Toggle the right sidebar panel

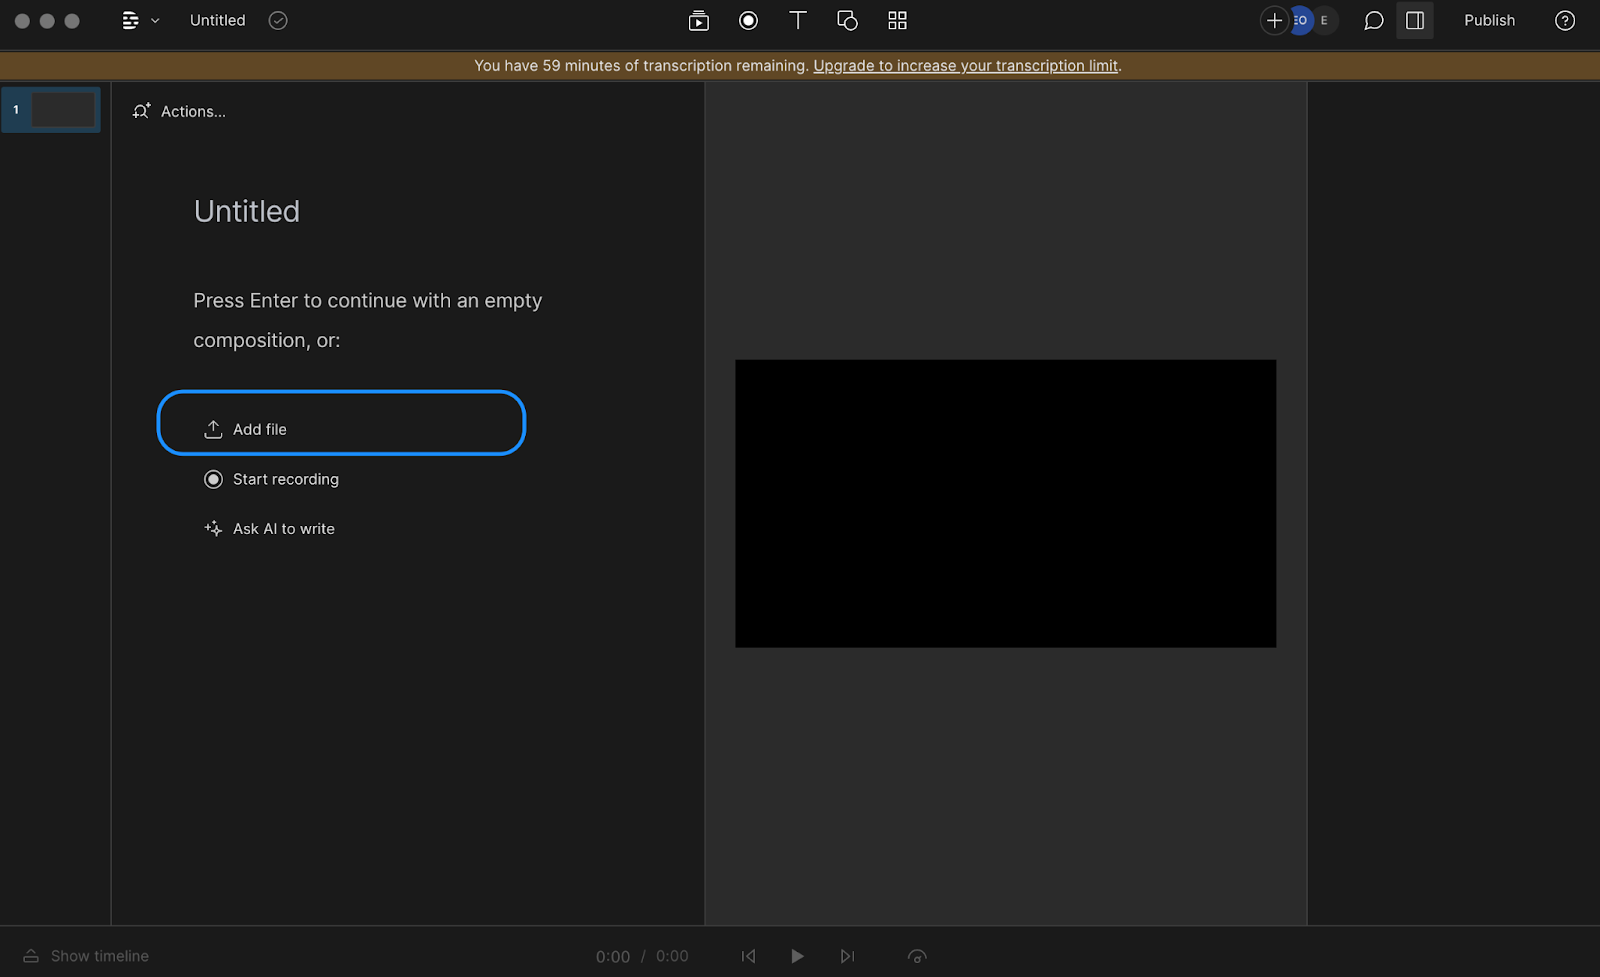[x=1414, y=20]
